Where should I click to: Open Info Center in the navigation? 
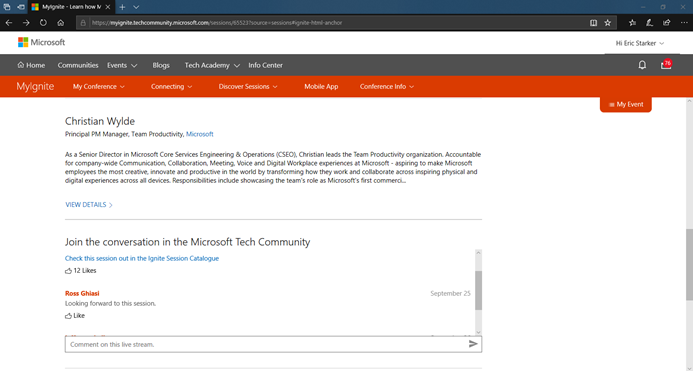pyautogui.click(x=265, y=65)
